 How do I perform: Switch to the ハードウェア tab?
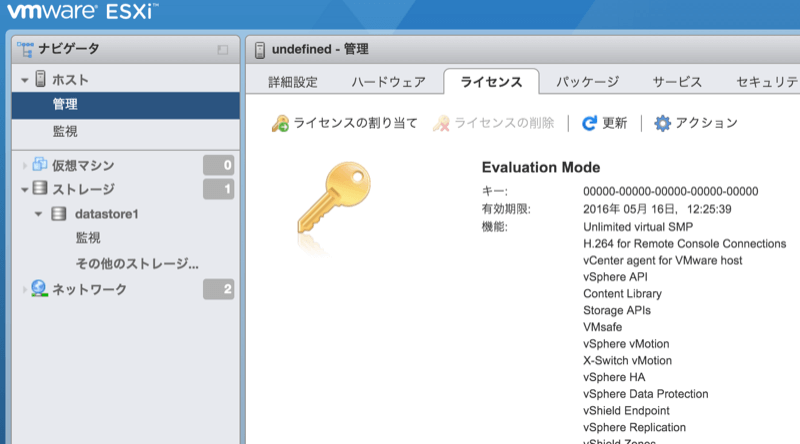point(388,82)
